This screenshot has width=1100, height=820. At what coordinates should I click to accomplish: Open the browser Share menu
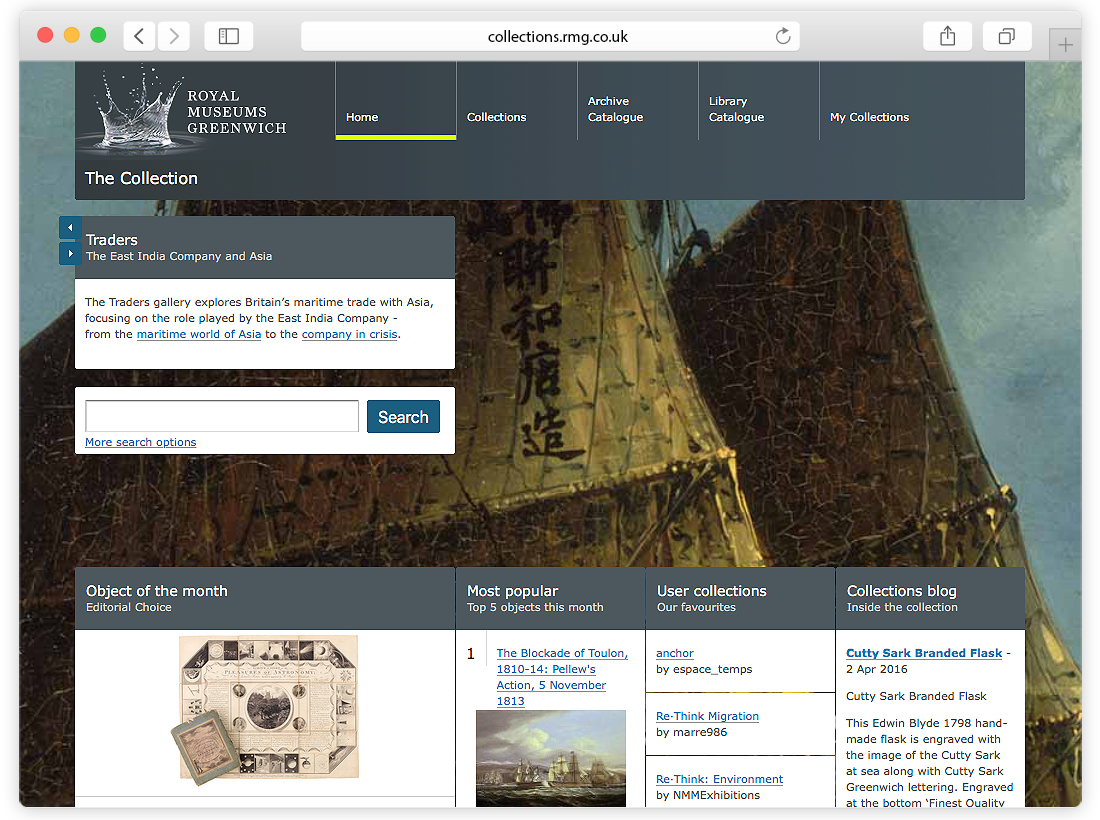pyautogui.click(x=947, y=36)
